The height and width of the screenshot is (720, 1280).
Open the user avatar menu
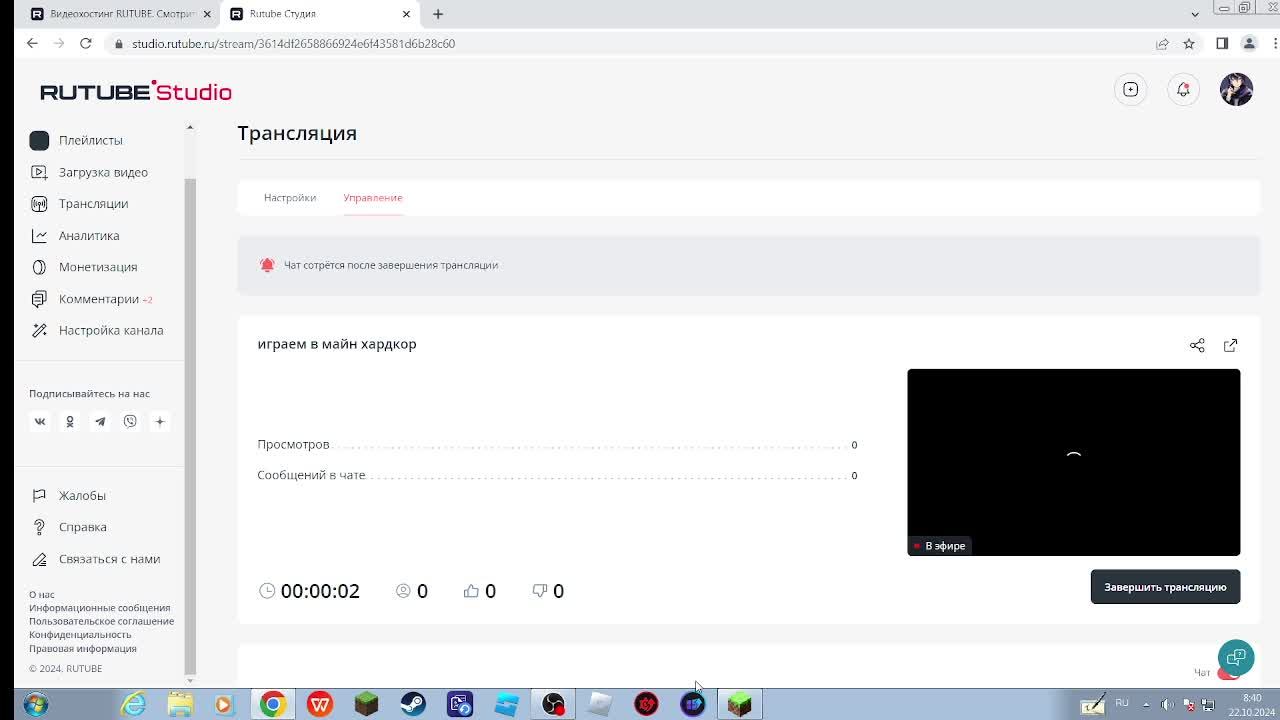[x=1236, y=90]
